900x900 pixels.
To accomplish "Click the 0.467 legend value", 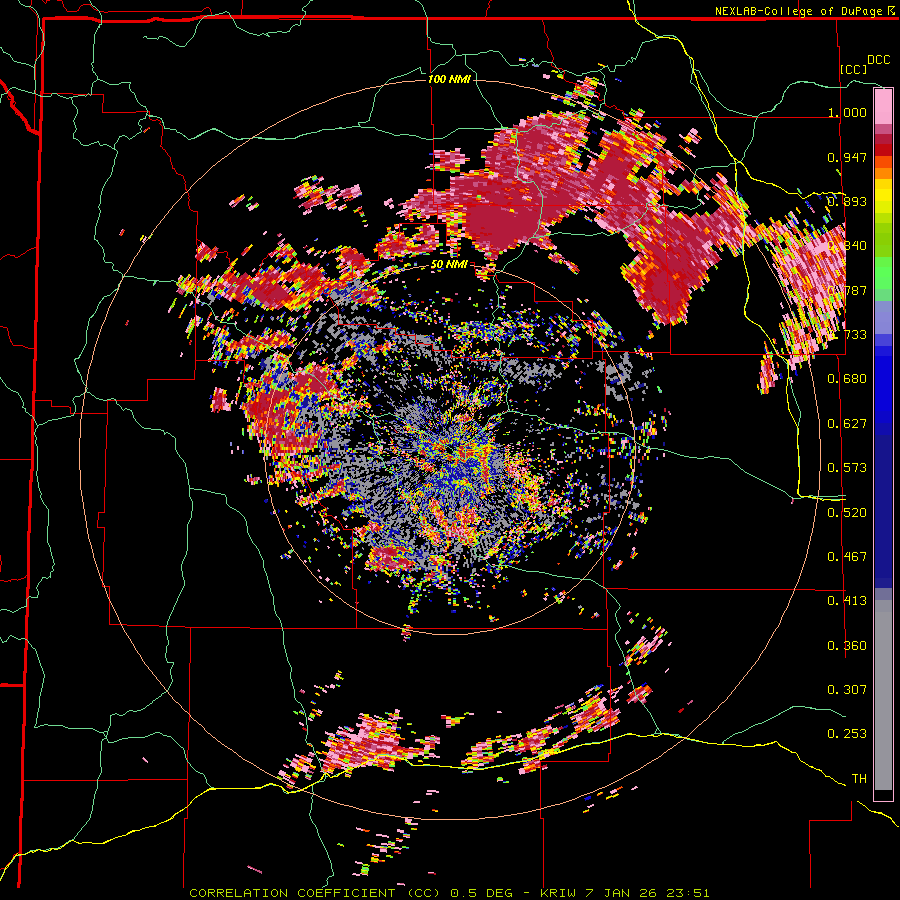I will click(847, 557).
